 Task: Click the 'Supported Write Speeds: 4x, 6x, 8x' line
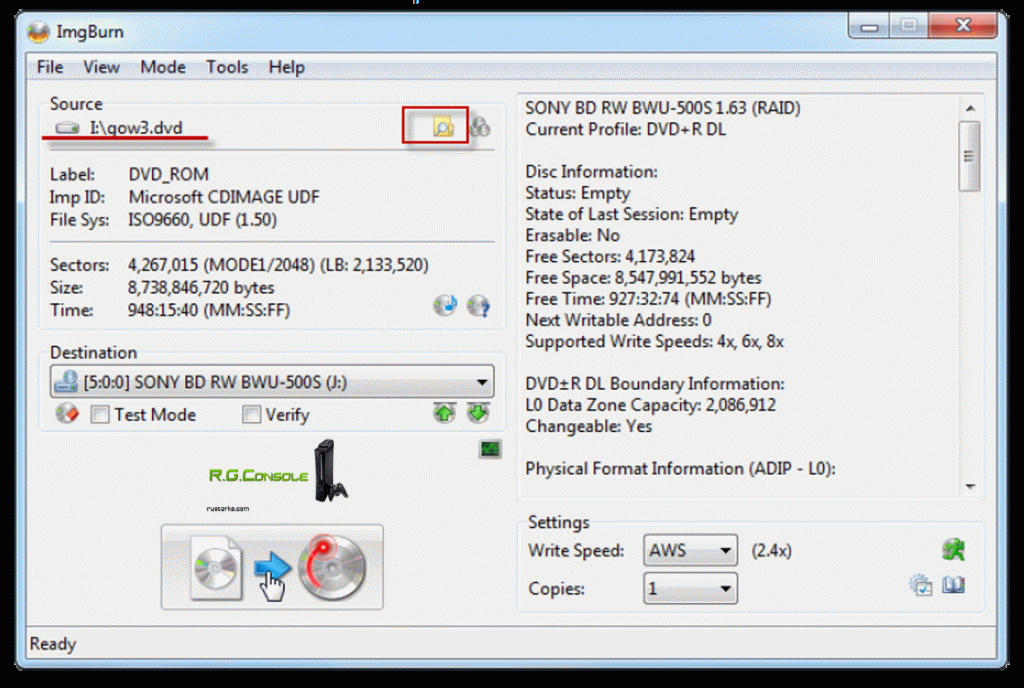coord(654,341)
